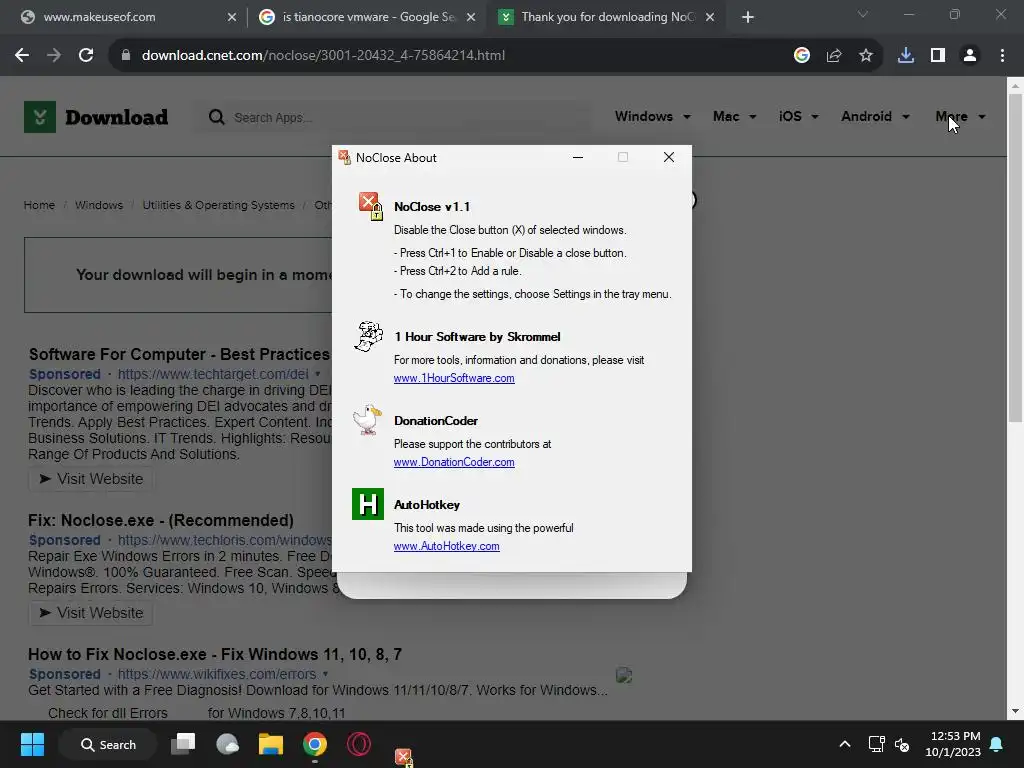Click Visit Website under Fix Noclose.exe ad

point(91,613)
